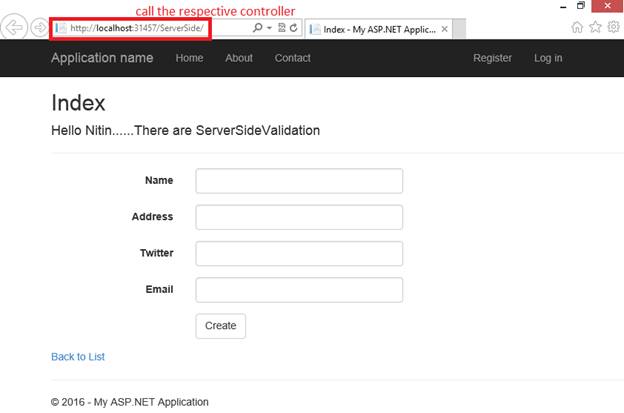Click the Twitter field label
624x413 pixels.
coord(156,253)
